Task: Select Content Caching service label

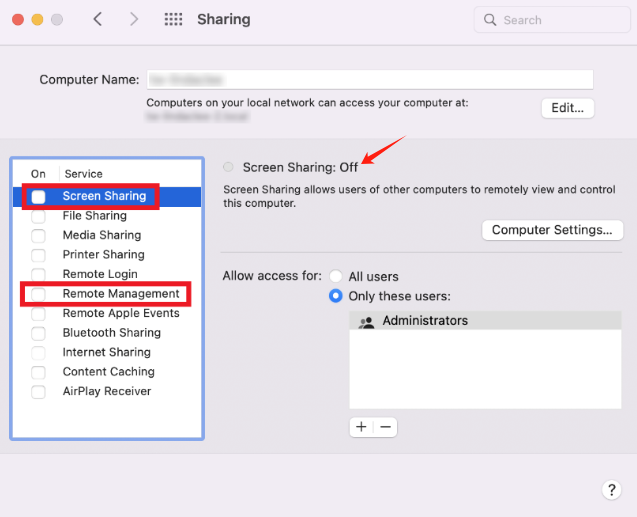Action: [108, 372]
